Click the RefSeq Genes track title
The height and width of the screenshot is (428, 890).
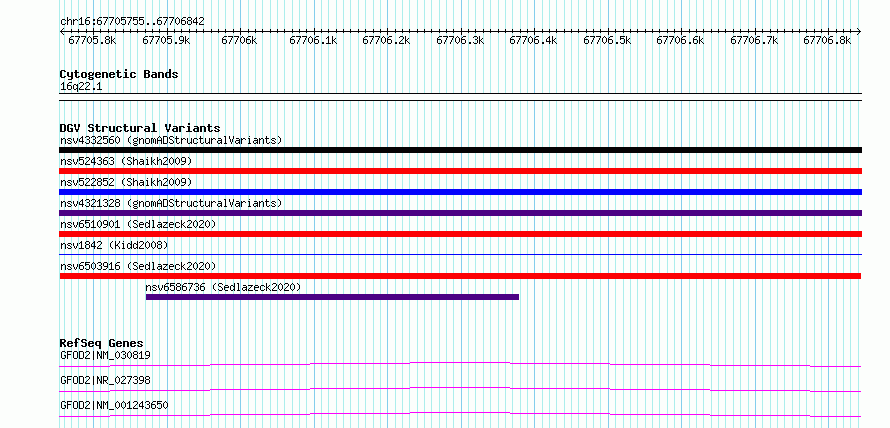coord(102,343)
